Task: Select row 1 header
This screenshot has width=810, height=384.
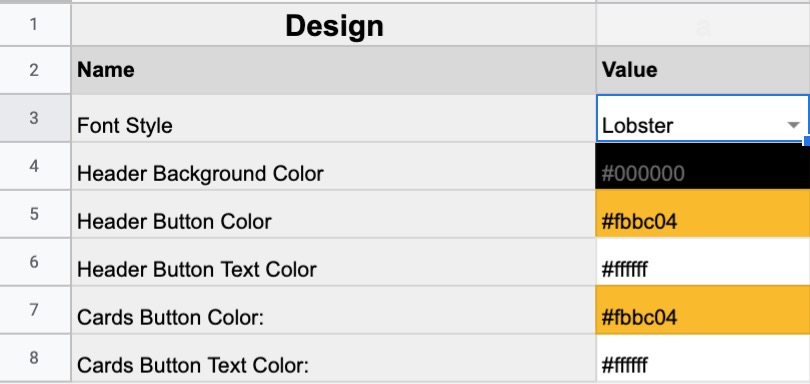Action: coord(35,24)
